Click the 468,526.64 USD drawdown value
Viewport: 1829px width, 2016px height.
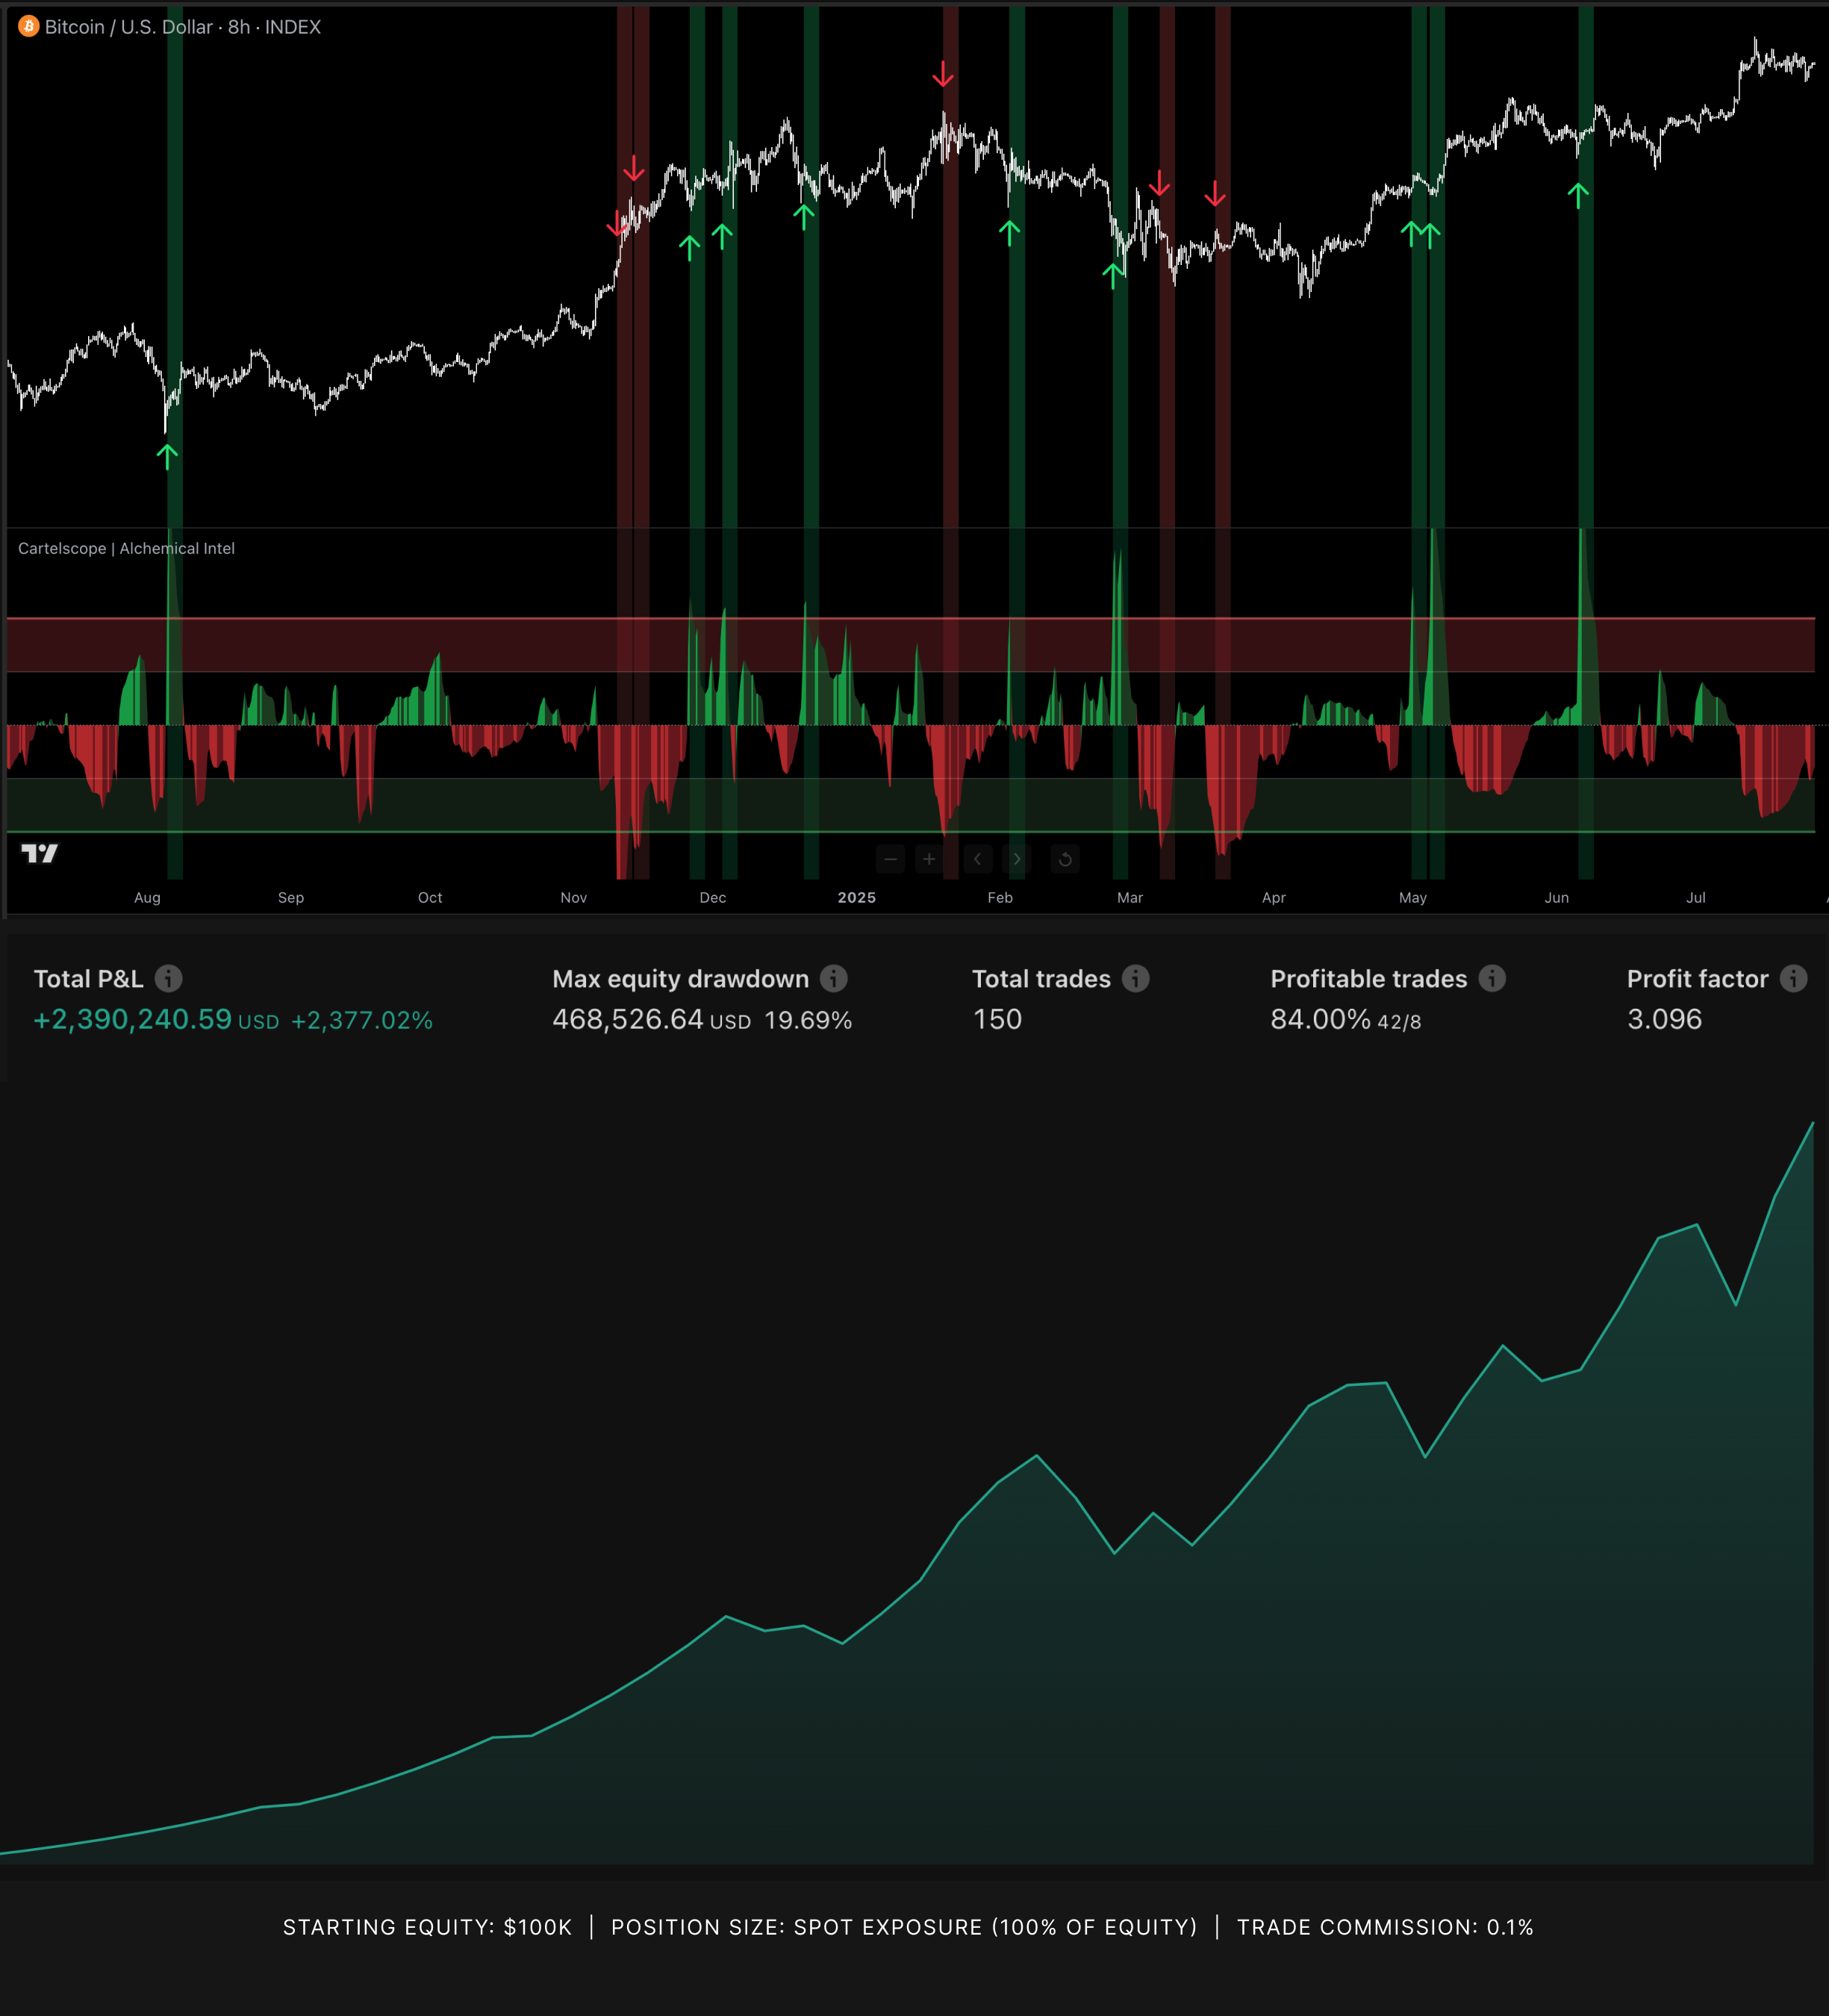(x=651, y=1020)
